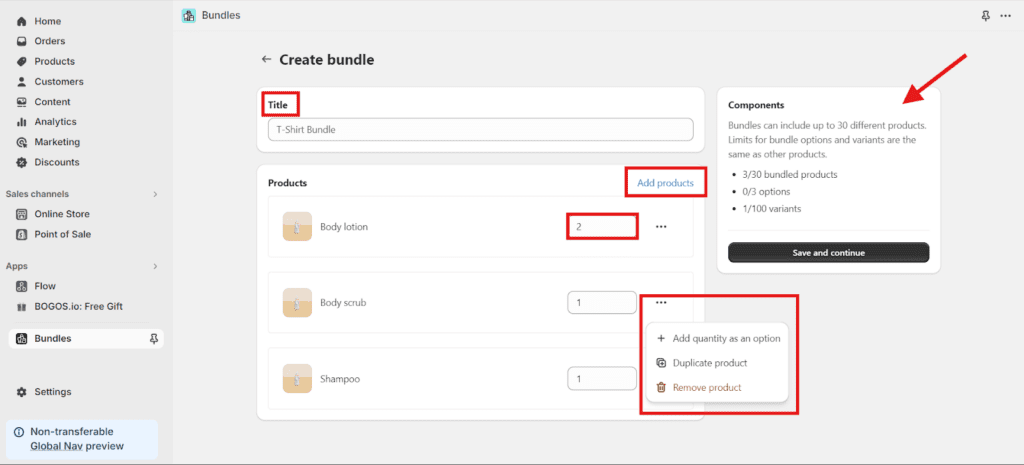Open the Flow app

point(45,286)
